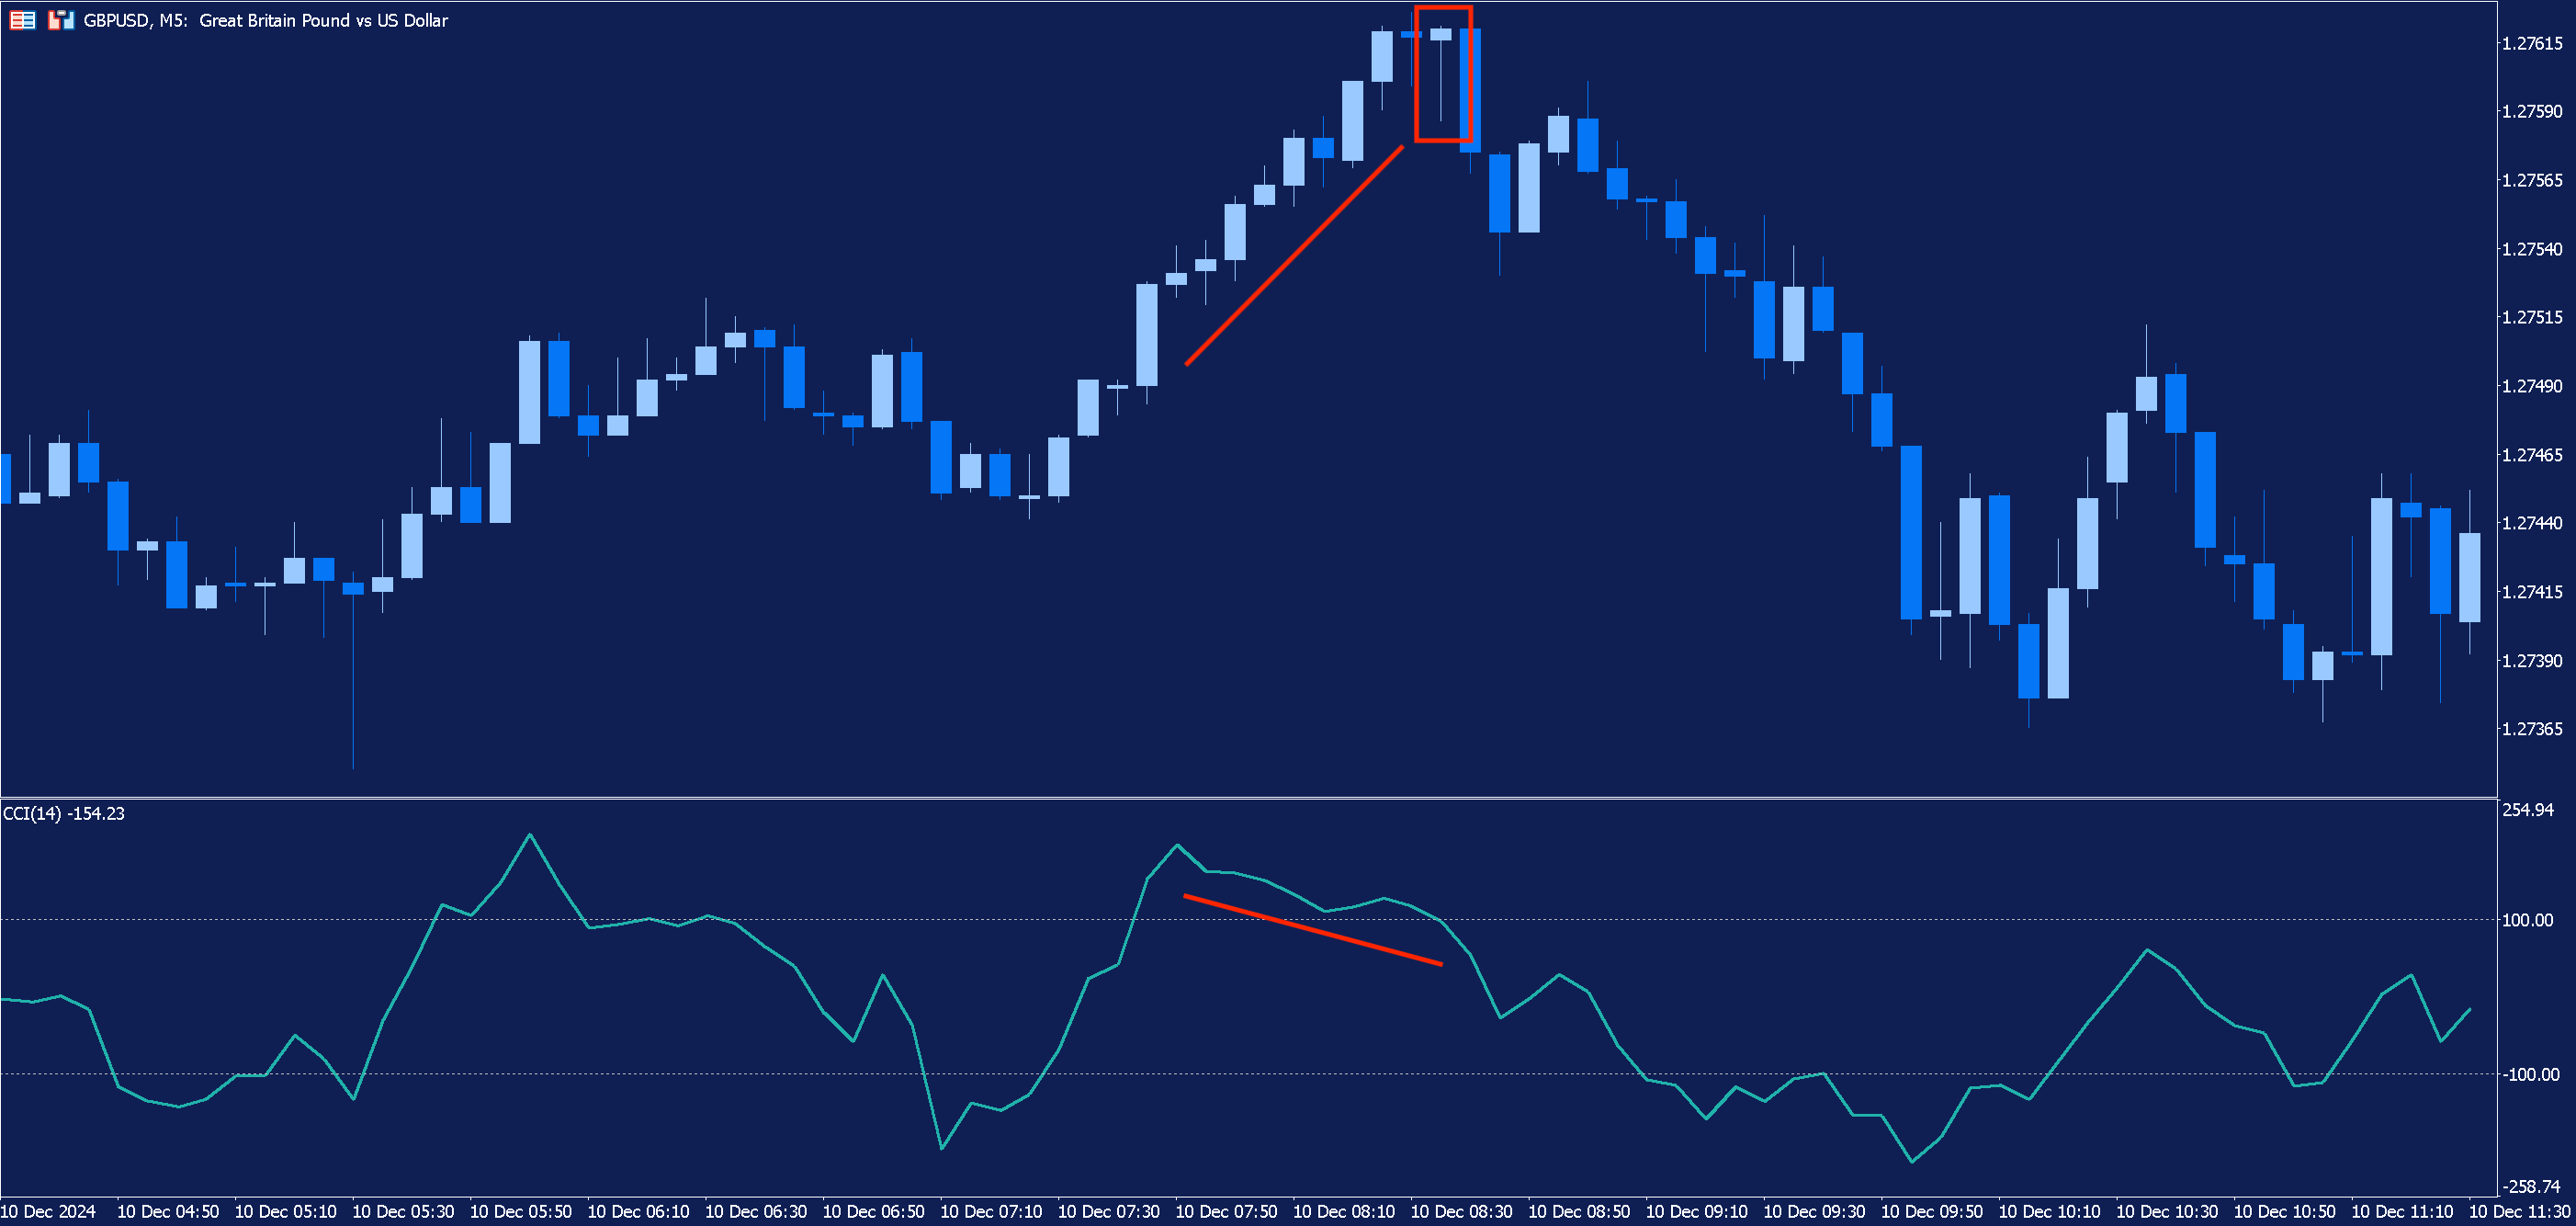Click the 1.27565 price scale label
This screenshot has width=2576, height=1226.
coord(2531,180)
